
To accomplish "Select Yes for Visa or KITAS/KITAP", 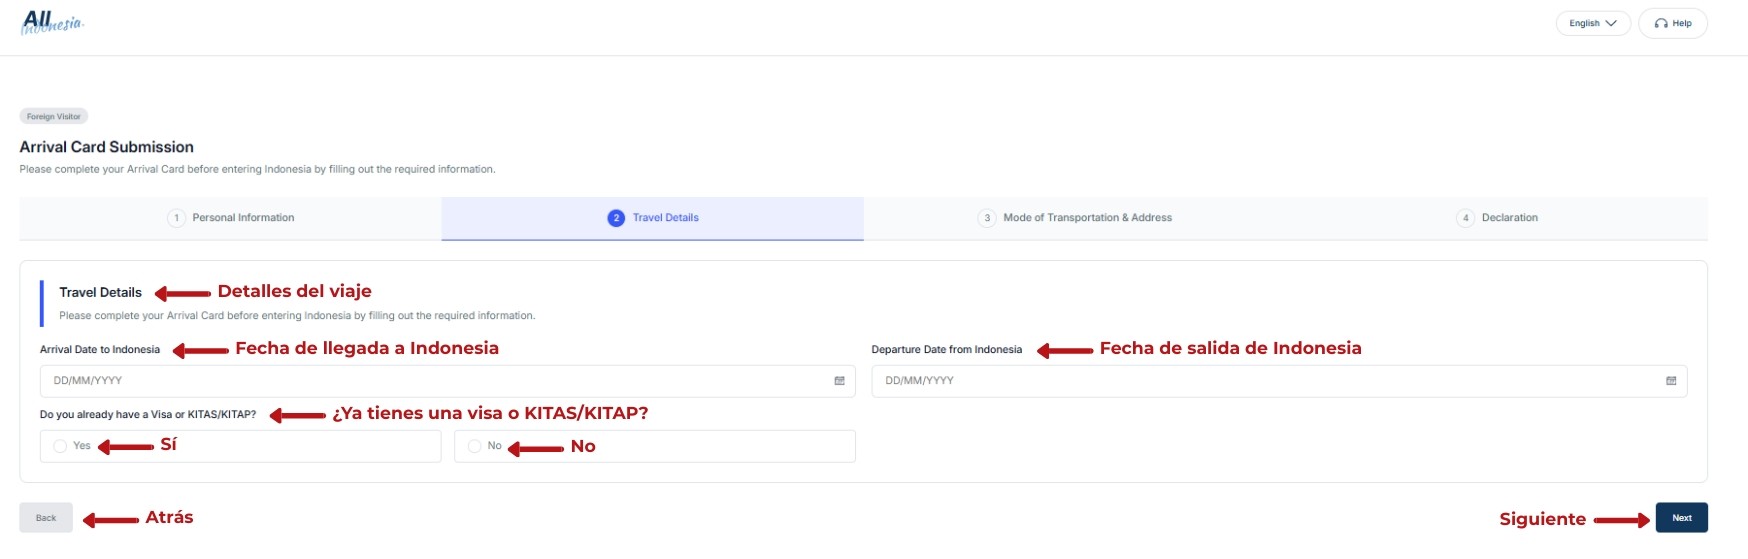I will pyautogui.click(x=61, y=446).
